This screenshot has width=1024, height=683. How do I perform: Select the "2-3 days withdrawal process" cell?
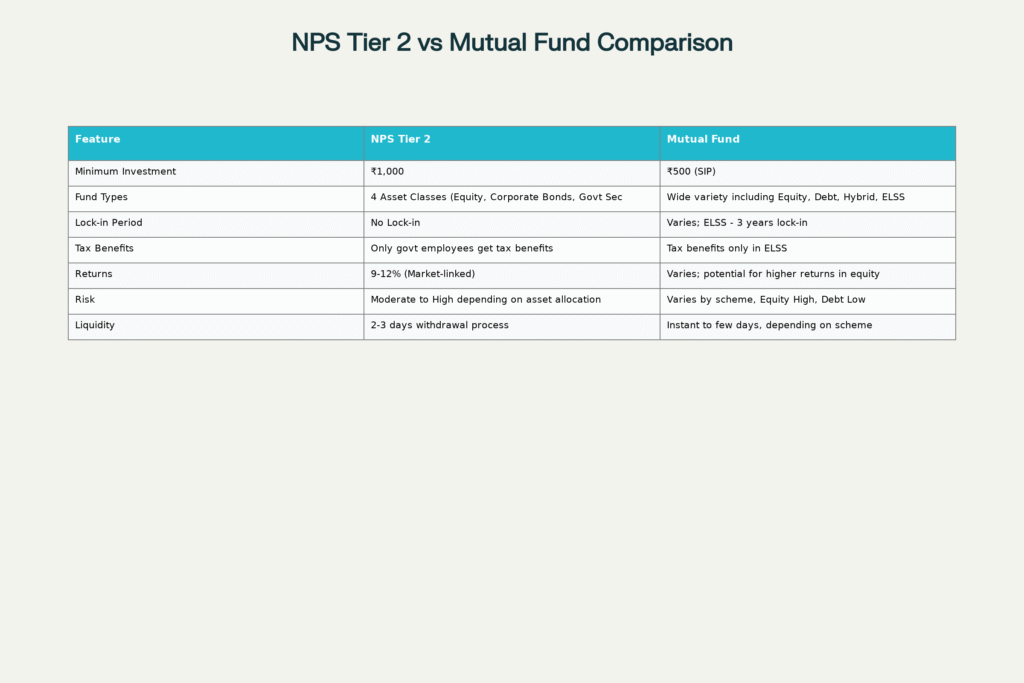pos(439,325)
